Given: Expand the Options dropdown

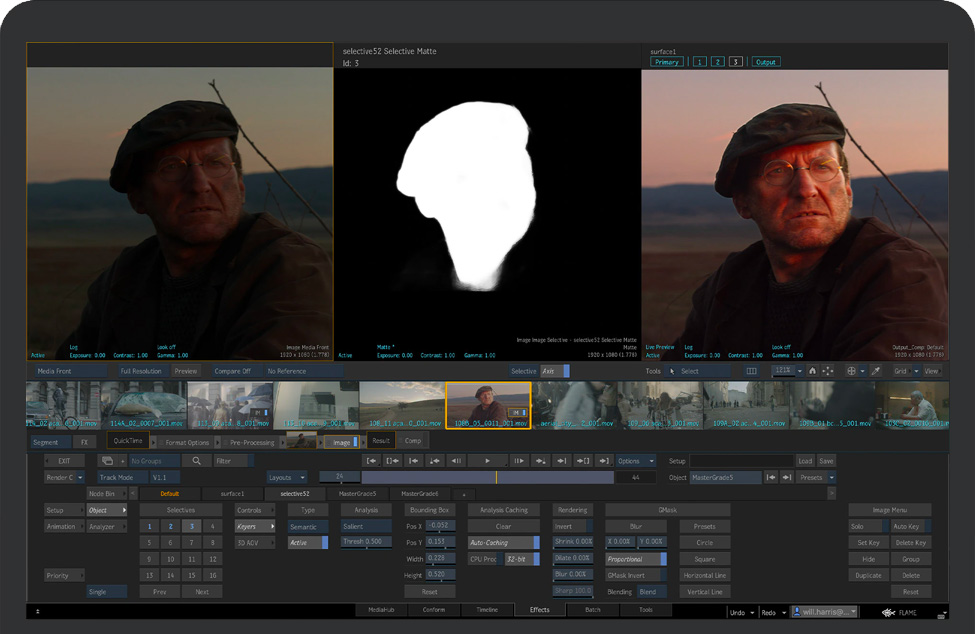Looking at the screenshot, I should (x=636, y=461).
